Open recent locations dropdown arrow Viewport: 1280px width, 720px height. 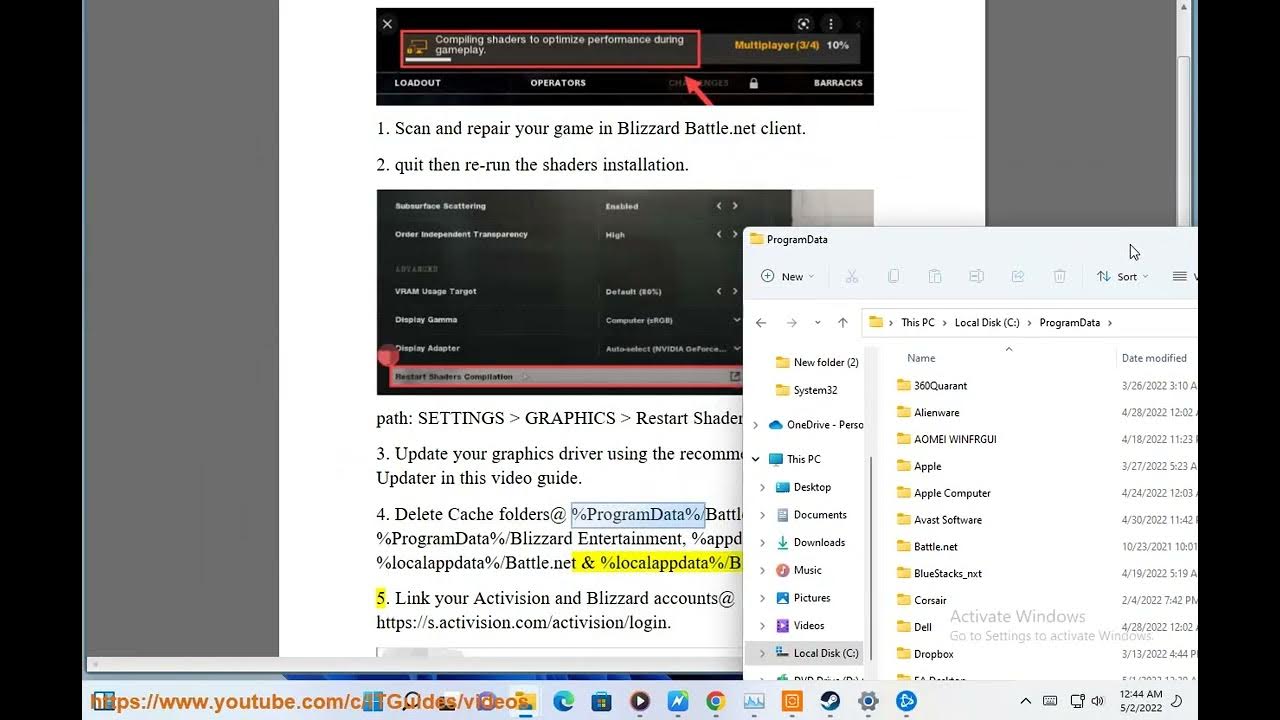coord(817,323)
